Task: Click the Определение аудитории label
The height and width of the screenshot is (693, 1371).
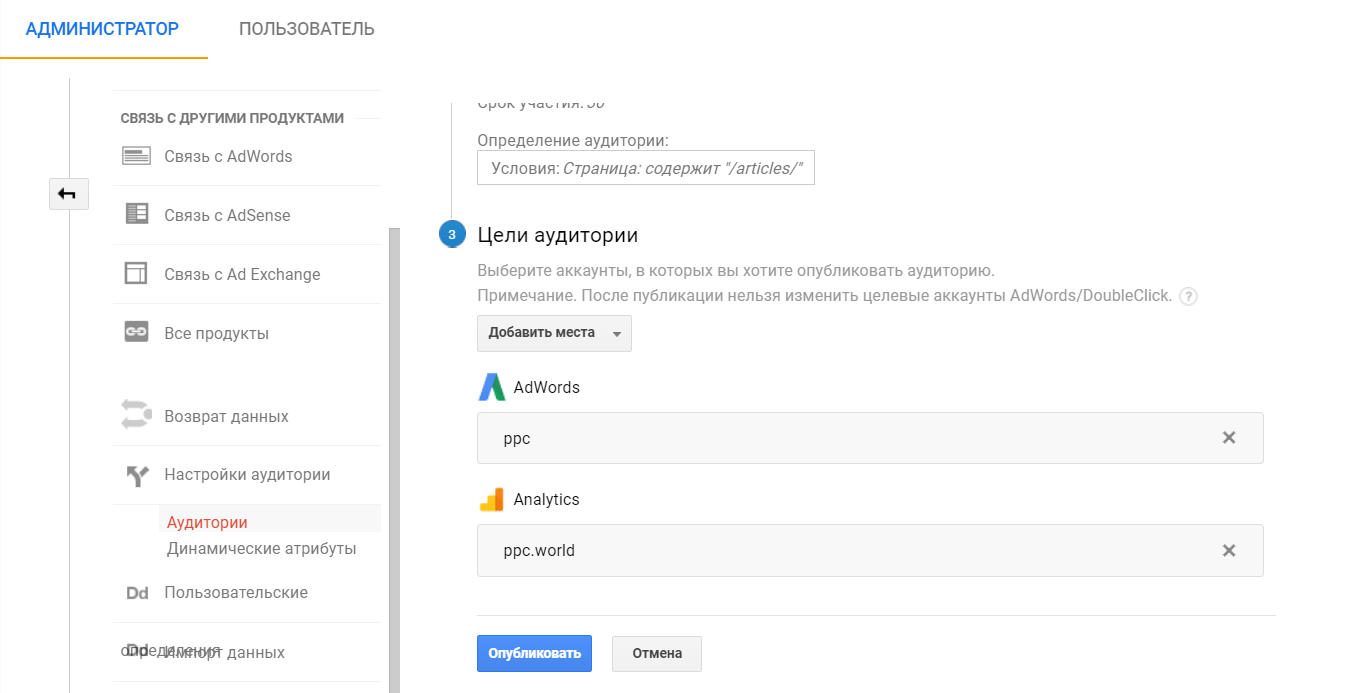Action: pos(573,140)
